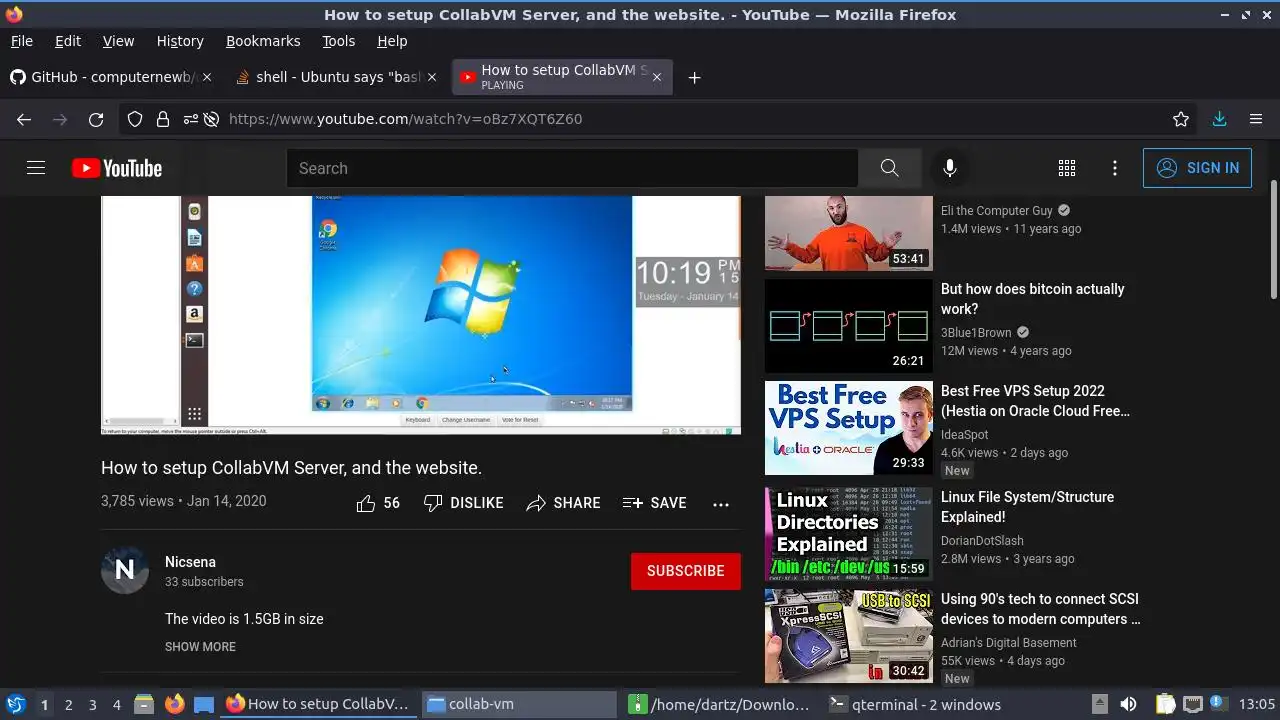1280x720 pixels.
Task: Open the desktop start menu icon
Action: point(15,704)
